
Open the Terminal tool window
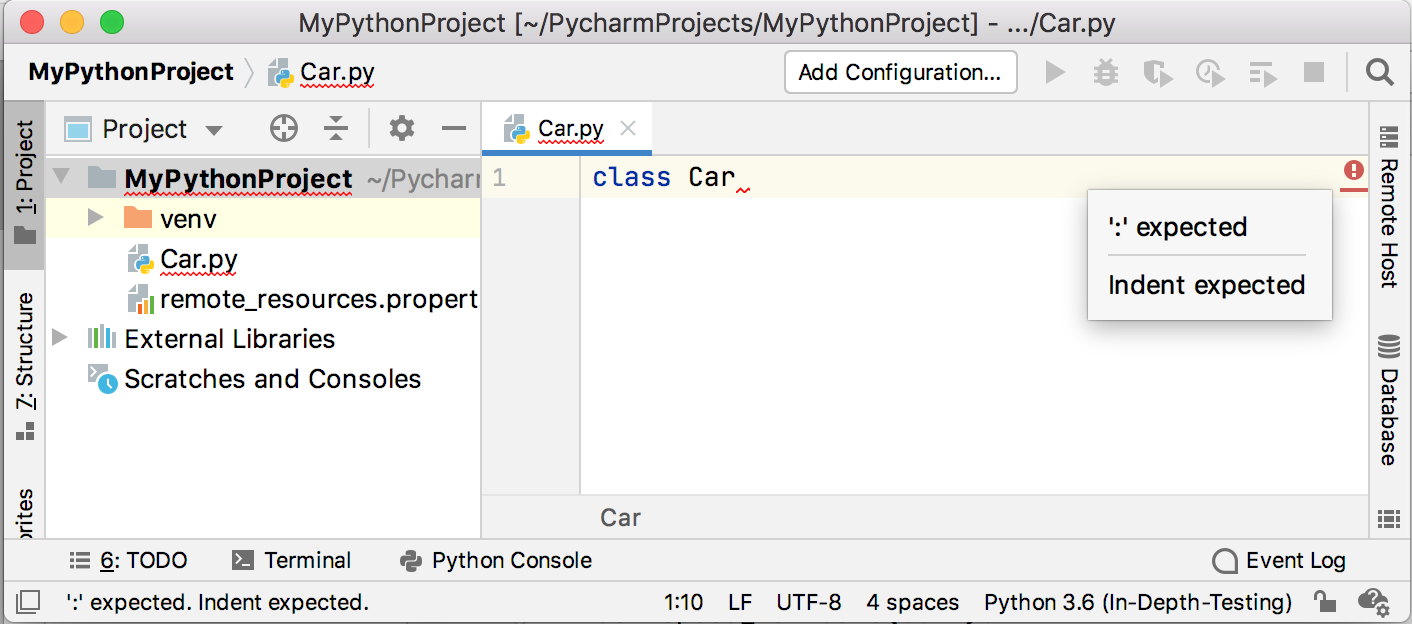point(291,561)
